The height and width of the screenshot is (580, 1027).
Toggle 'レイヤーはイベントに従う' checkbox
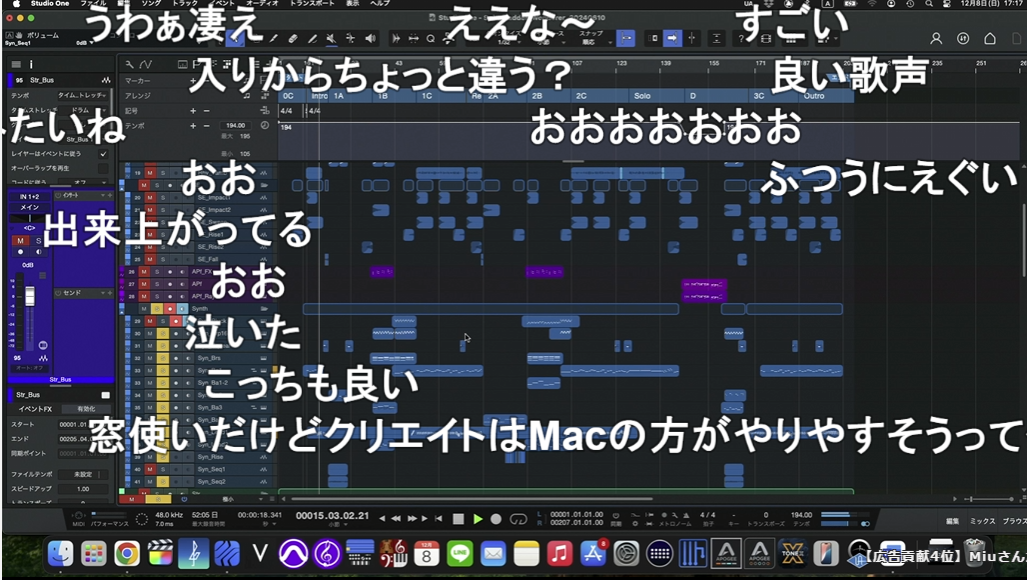coord(103,154)
